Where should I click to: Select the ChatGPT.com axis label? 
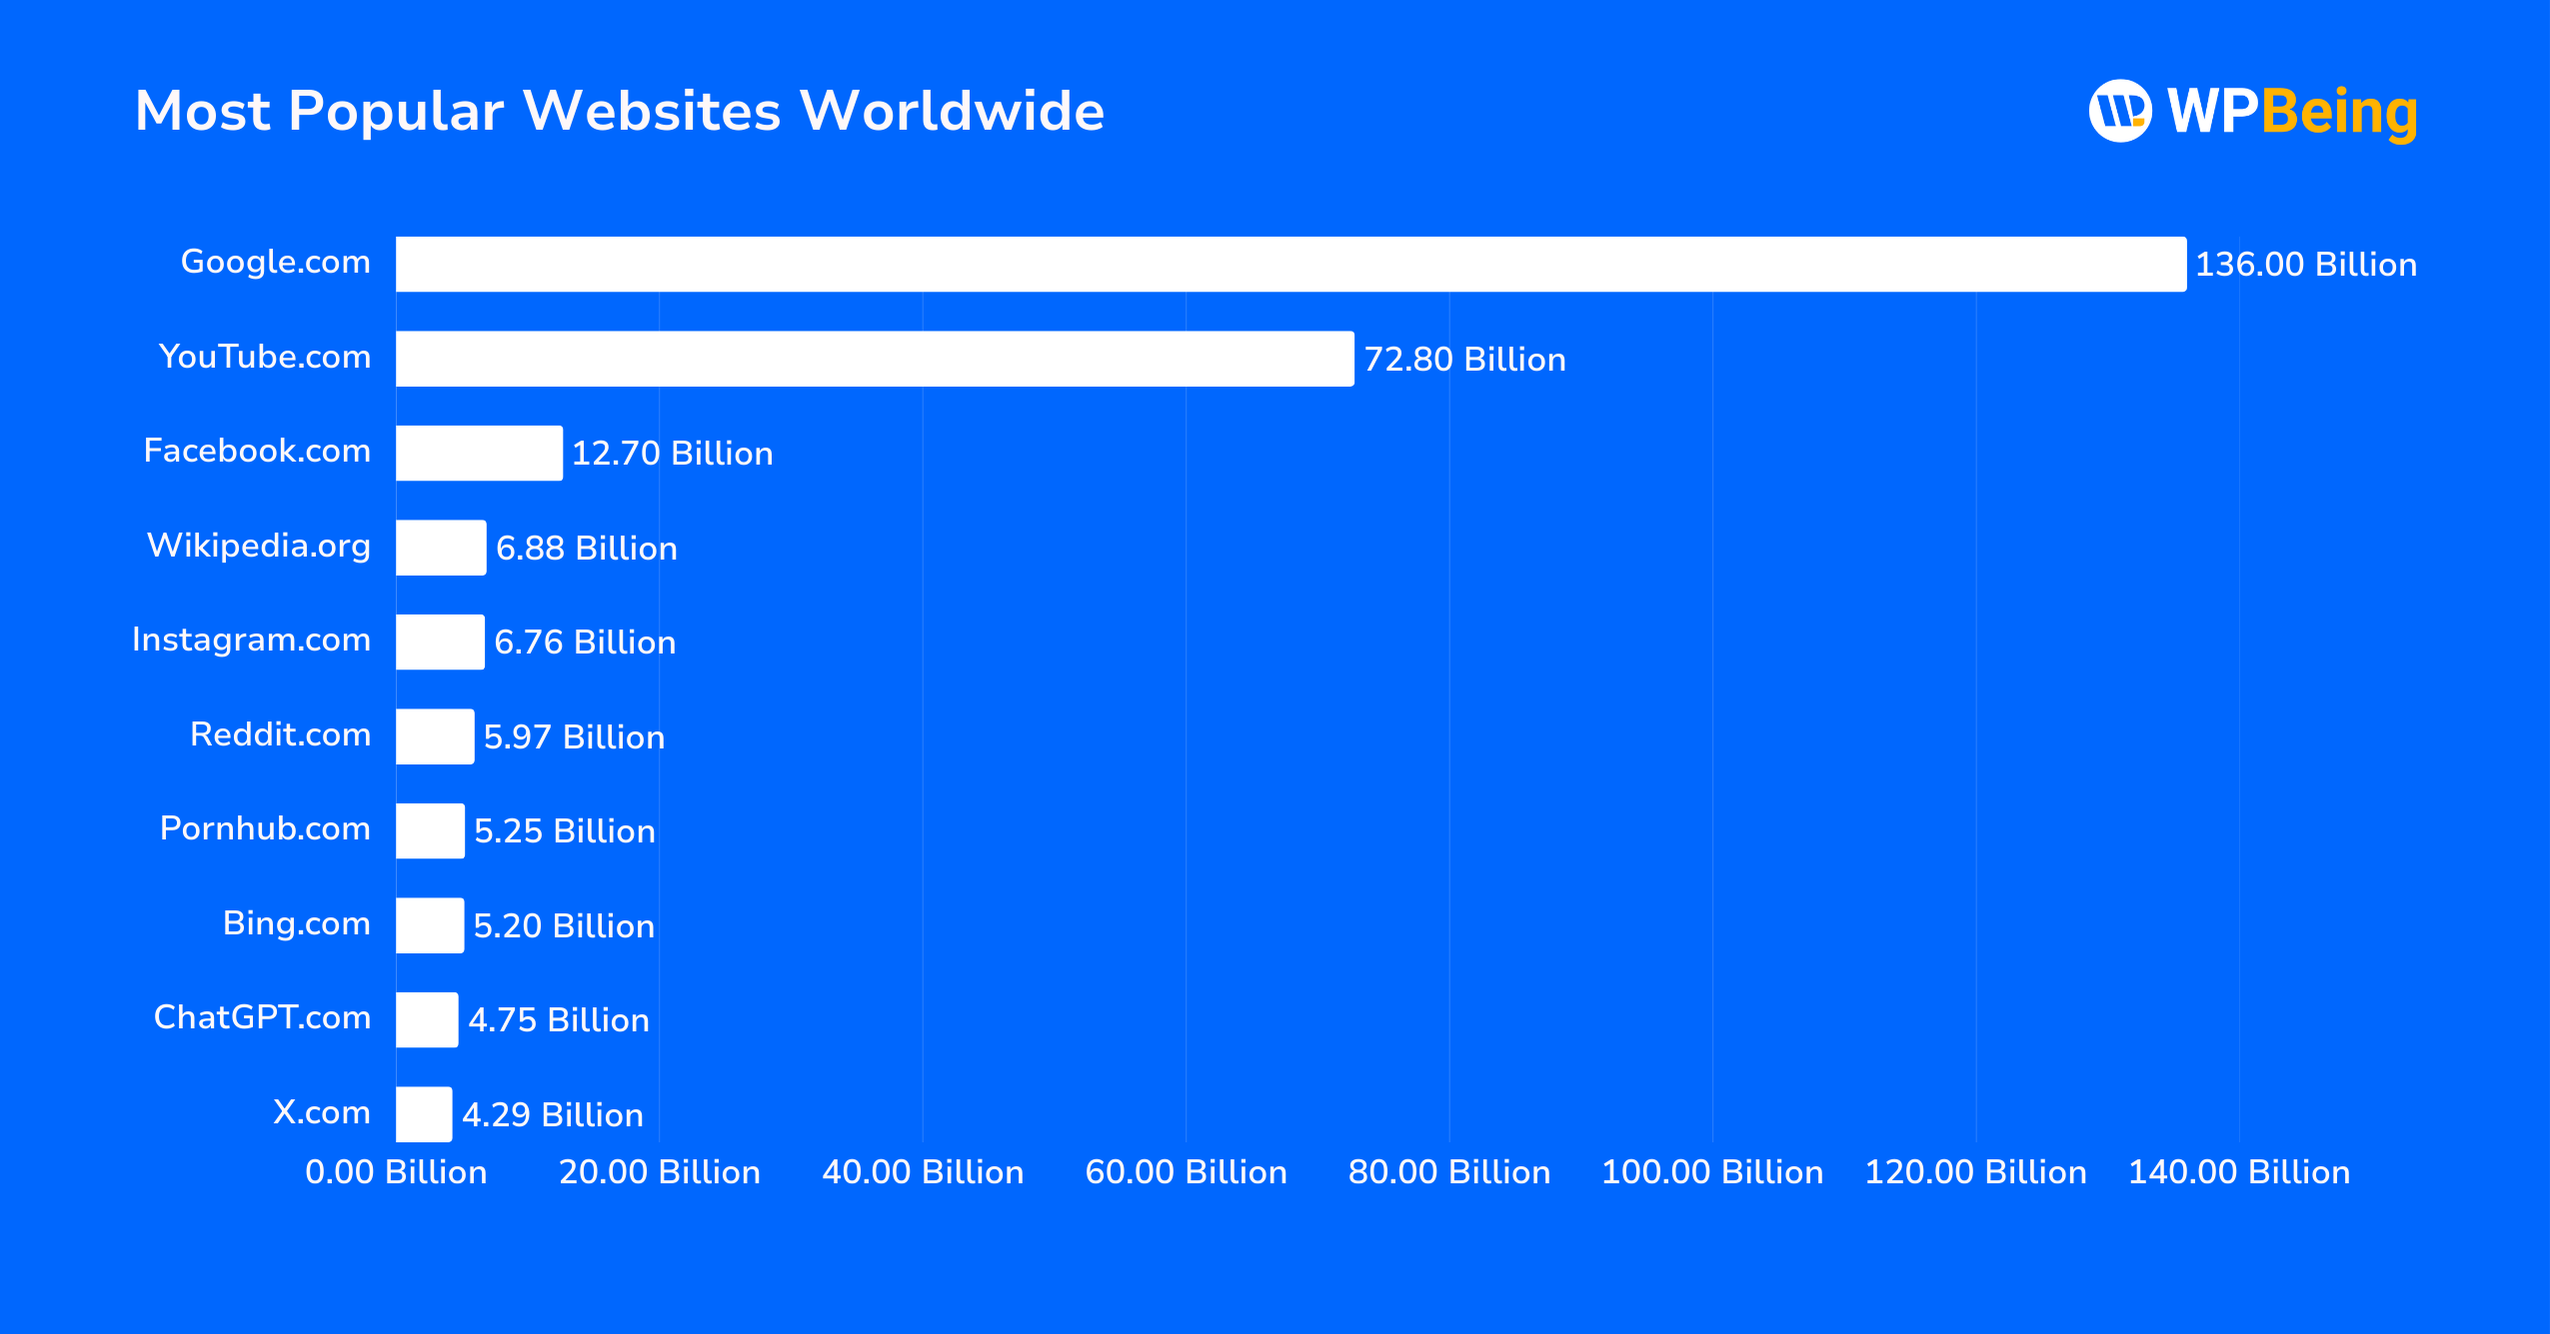(262, 1018)
